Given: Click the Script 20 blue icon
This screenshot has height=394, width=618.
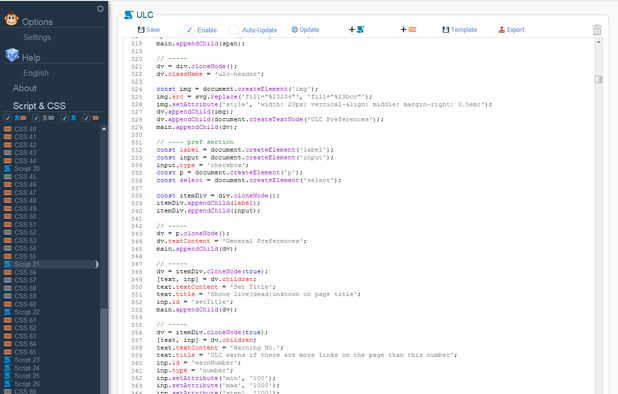Looking at the screenshot, I should tap(7, 169).
